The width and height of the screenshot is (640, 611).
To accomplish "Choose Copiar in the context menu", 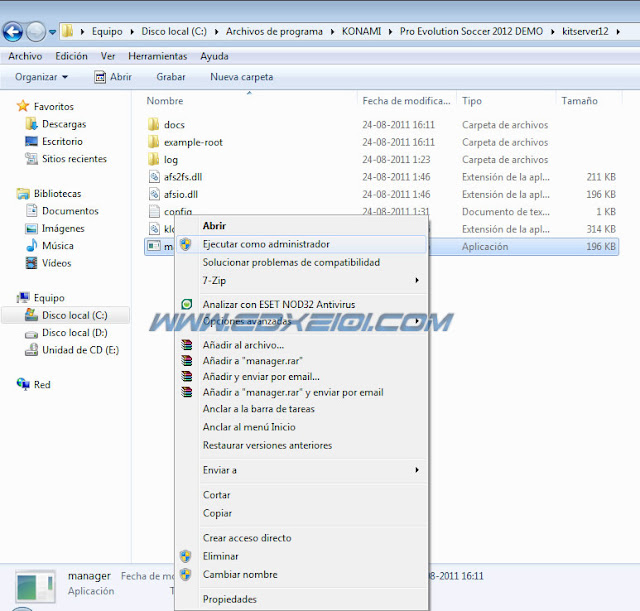I will 301,513.
